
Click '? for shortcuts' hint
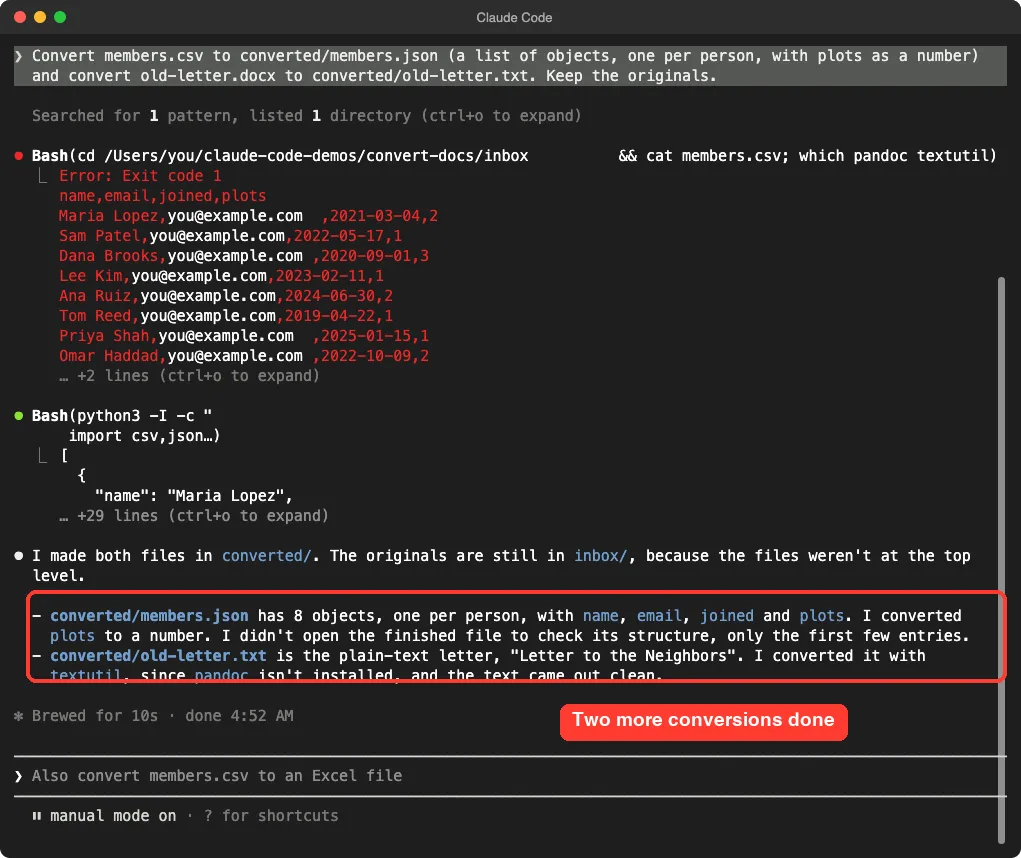271,816
